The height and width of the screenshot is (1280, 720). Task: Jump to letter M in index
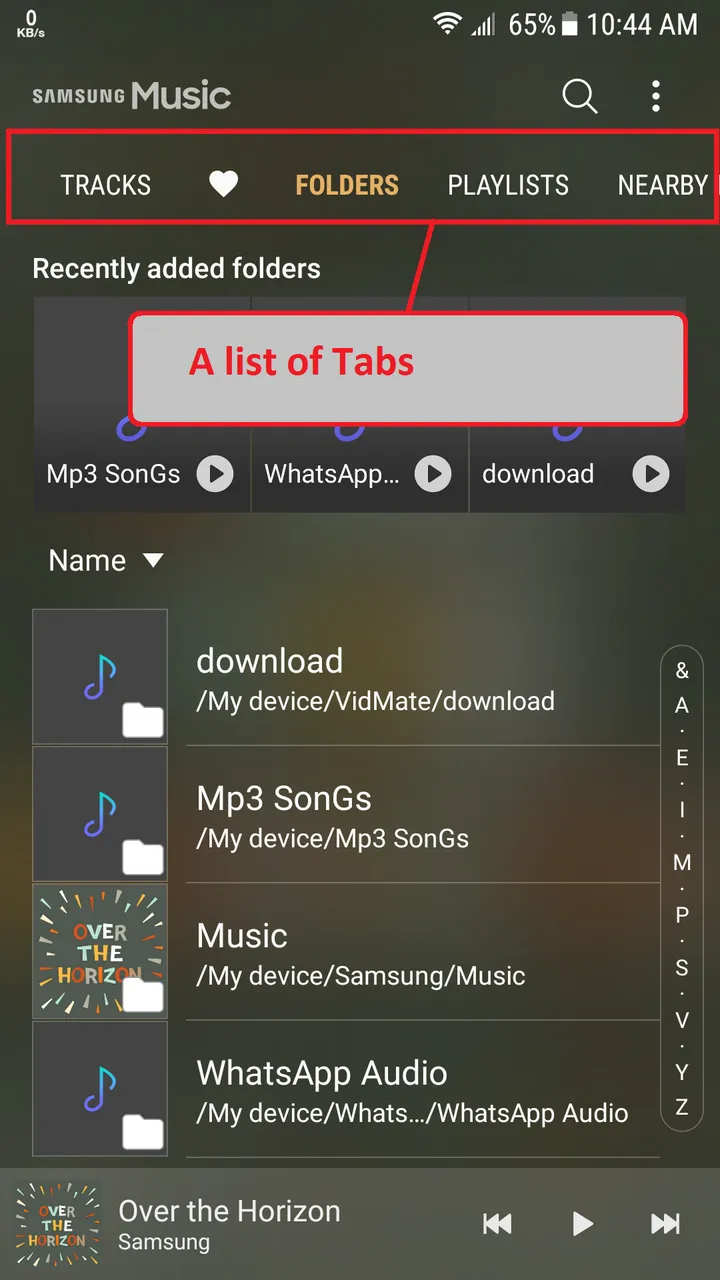pos(682,862)
